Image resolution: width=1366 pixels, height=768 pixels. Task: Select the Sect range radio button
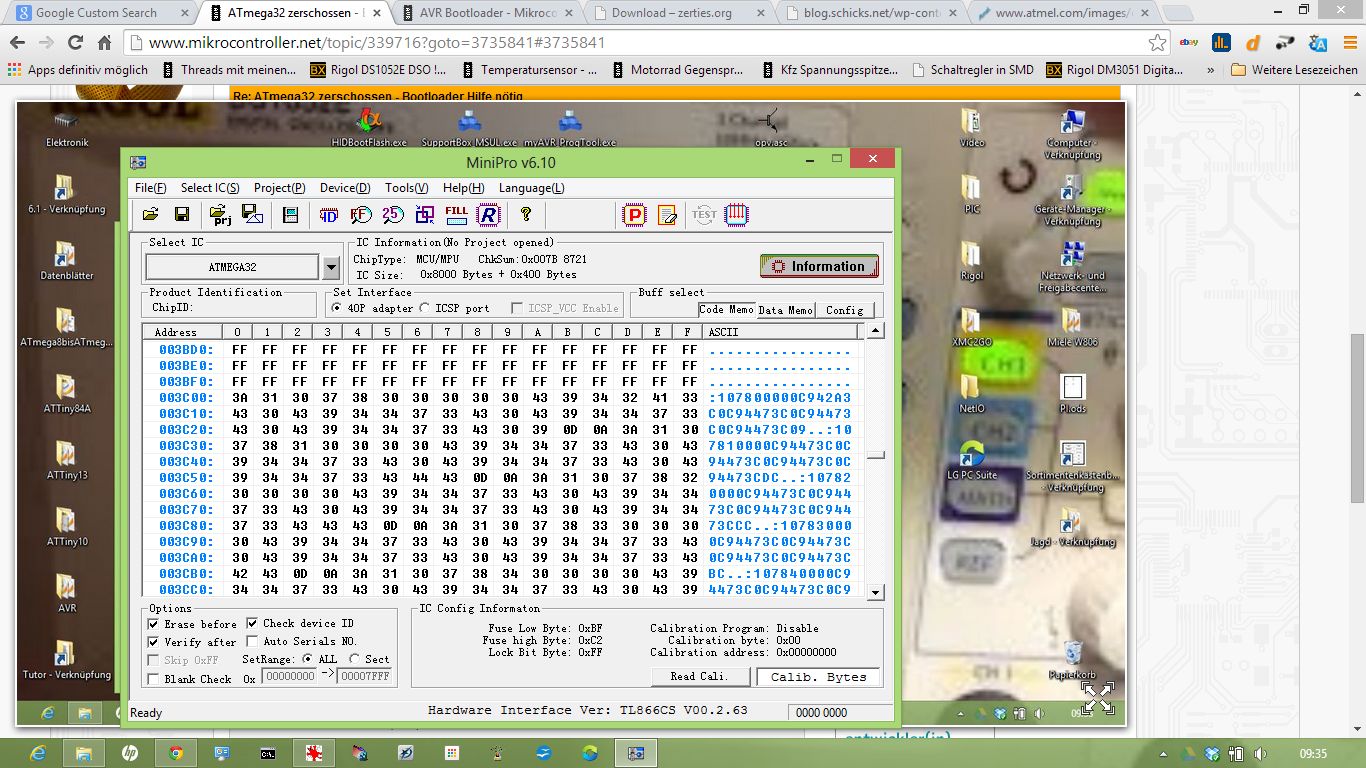point(354,658)
